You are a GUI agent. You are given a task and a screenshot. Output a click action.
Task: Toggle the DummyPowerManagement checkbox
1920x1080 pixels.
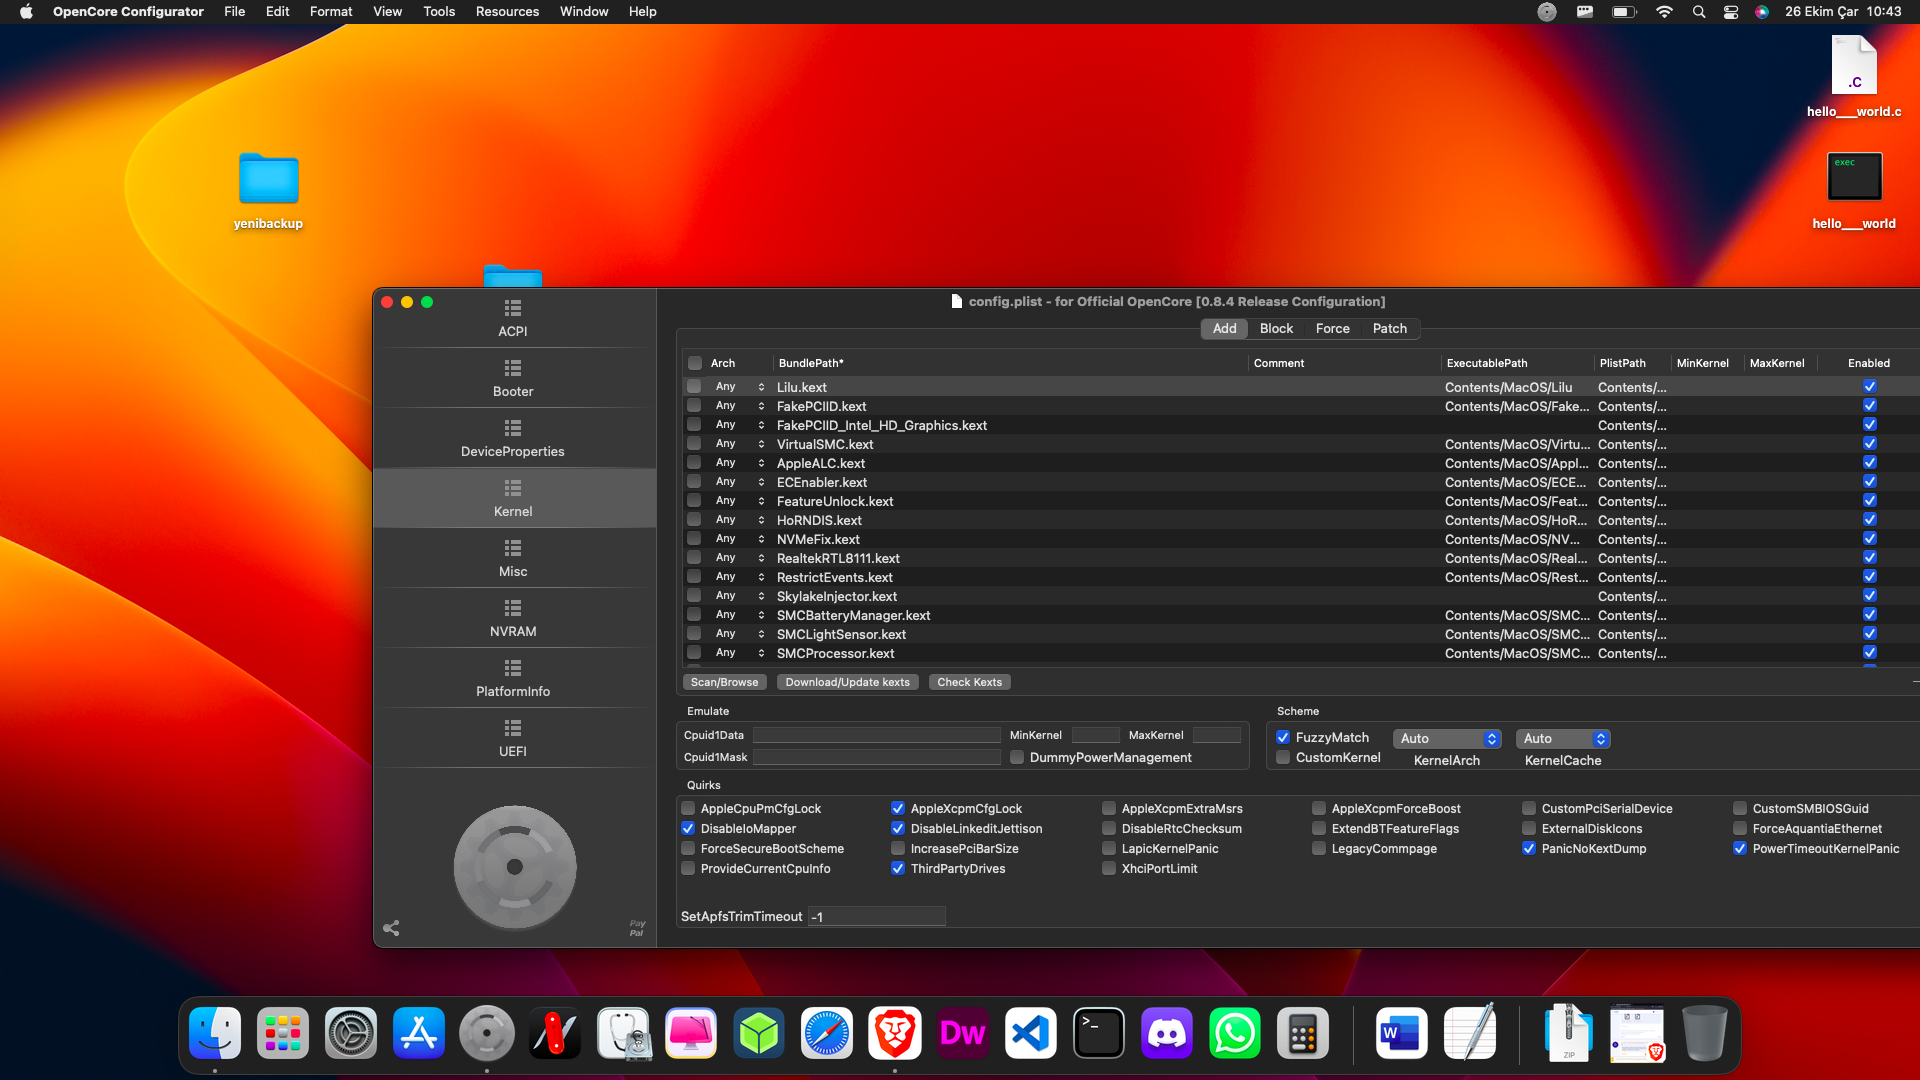1017,757
